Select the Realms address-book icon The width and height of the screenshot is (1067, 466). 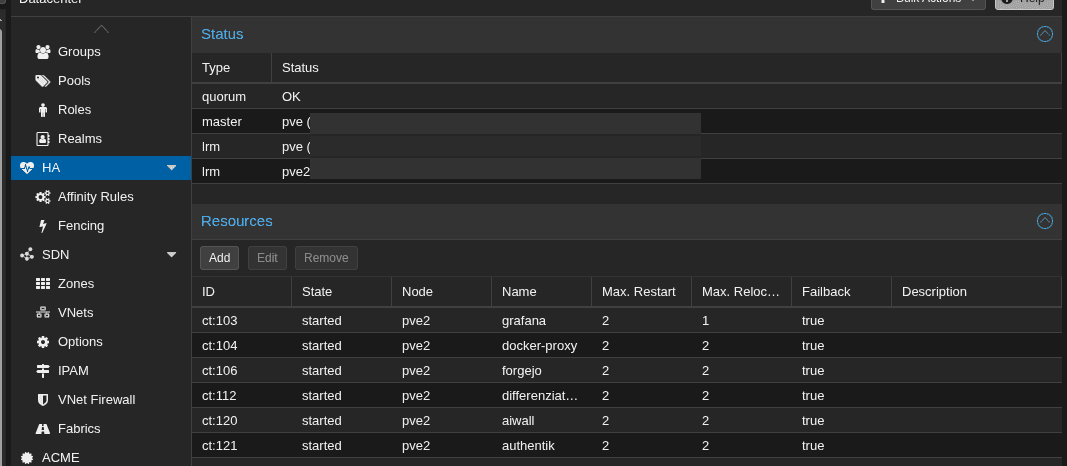pyautogui.click(x=43, y=139)
